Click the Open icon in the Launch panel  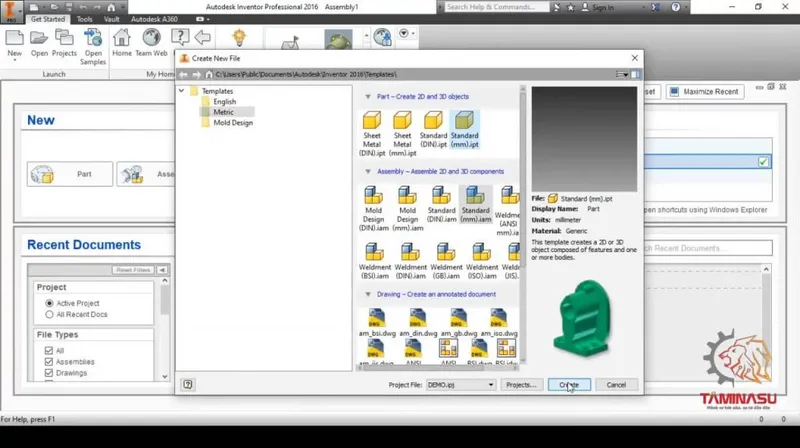pos(39,43)
